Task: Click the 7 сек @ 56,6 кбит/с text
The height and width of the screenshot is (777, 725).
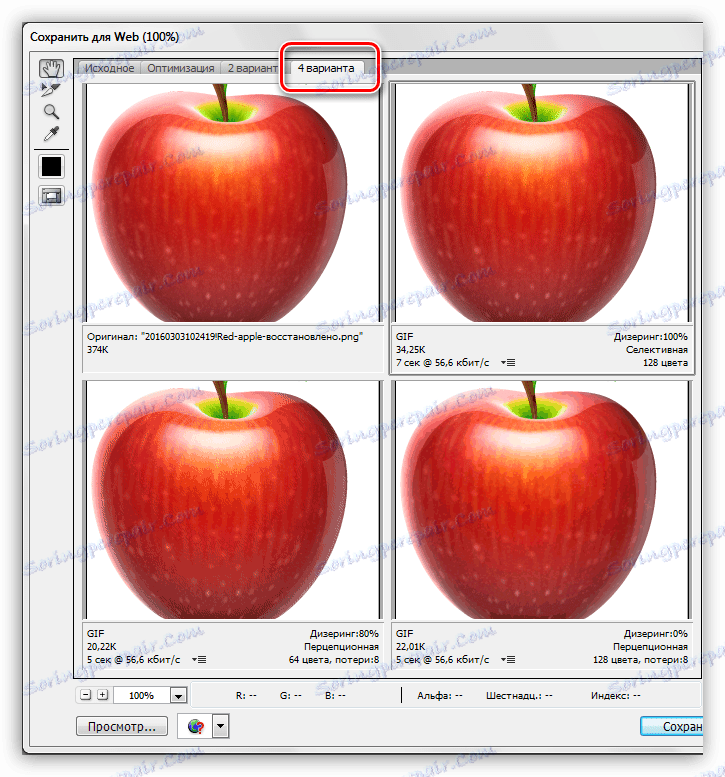Action: (x=442, y=363)
